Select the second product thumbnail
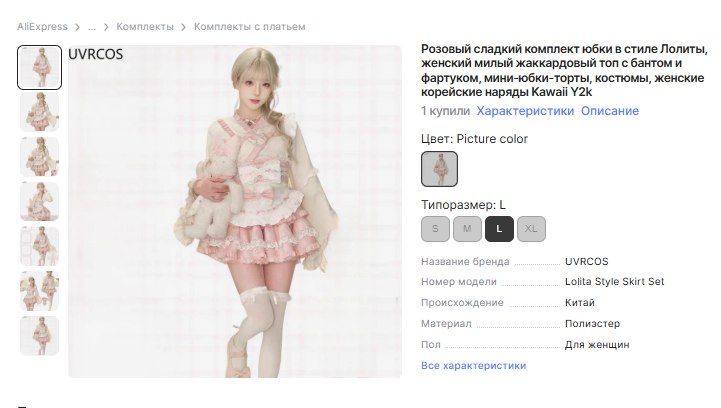Viewport: 721px width, 408px height. click(40, 112)
